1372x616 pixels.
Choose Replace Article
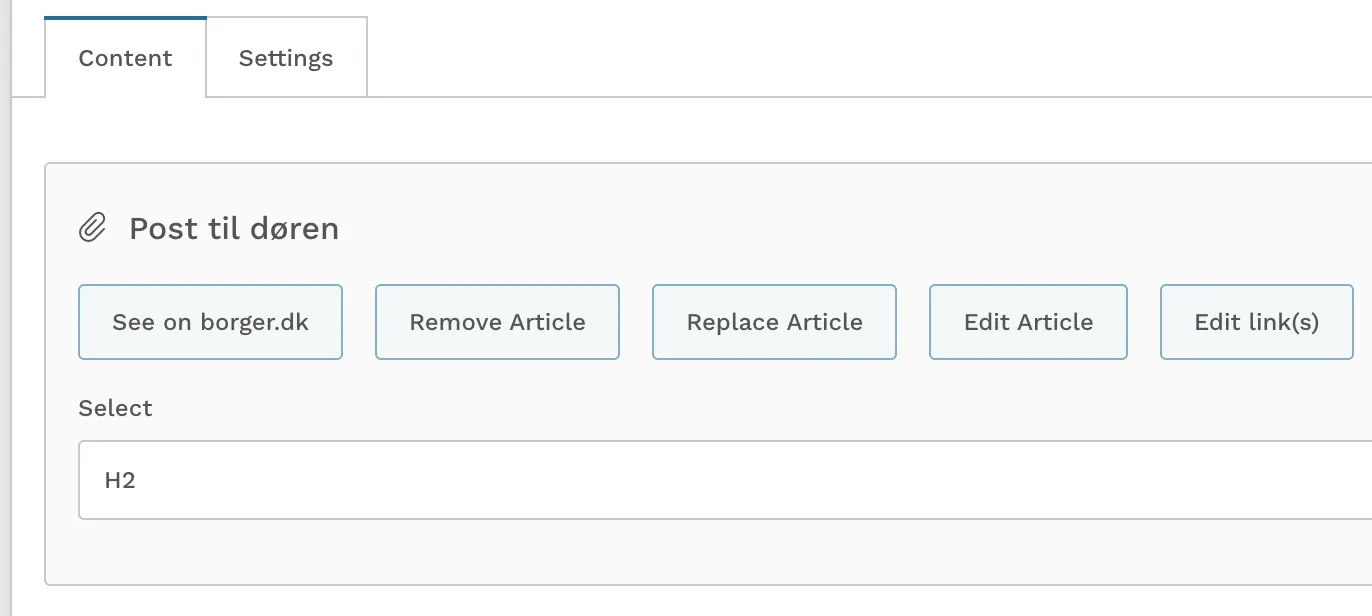[x=774, y=322]
